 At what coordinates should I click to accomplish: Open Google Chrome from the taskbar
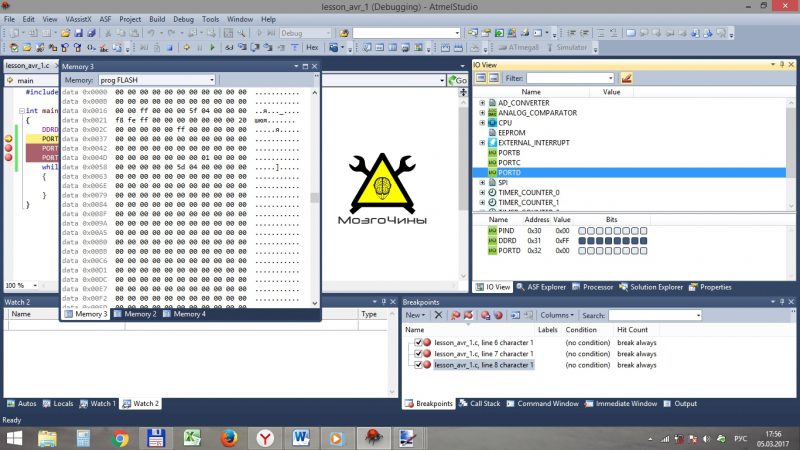(x=121, y=438)
